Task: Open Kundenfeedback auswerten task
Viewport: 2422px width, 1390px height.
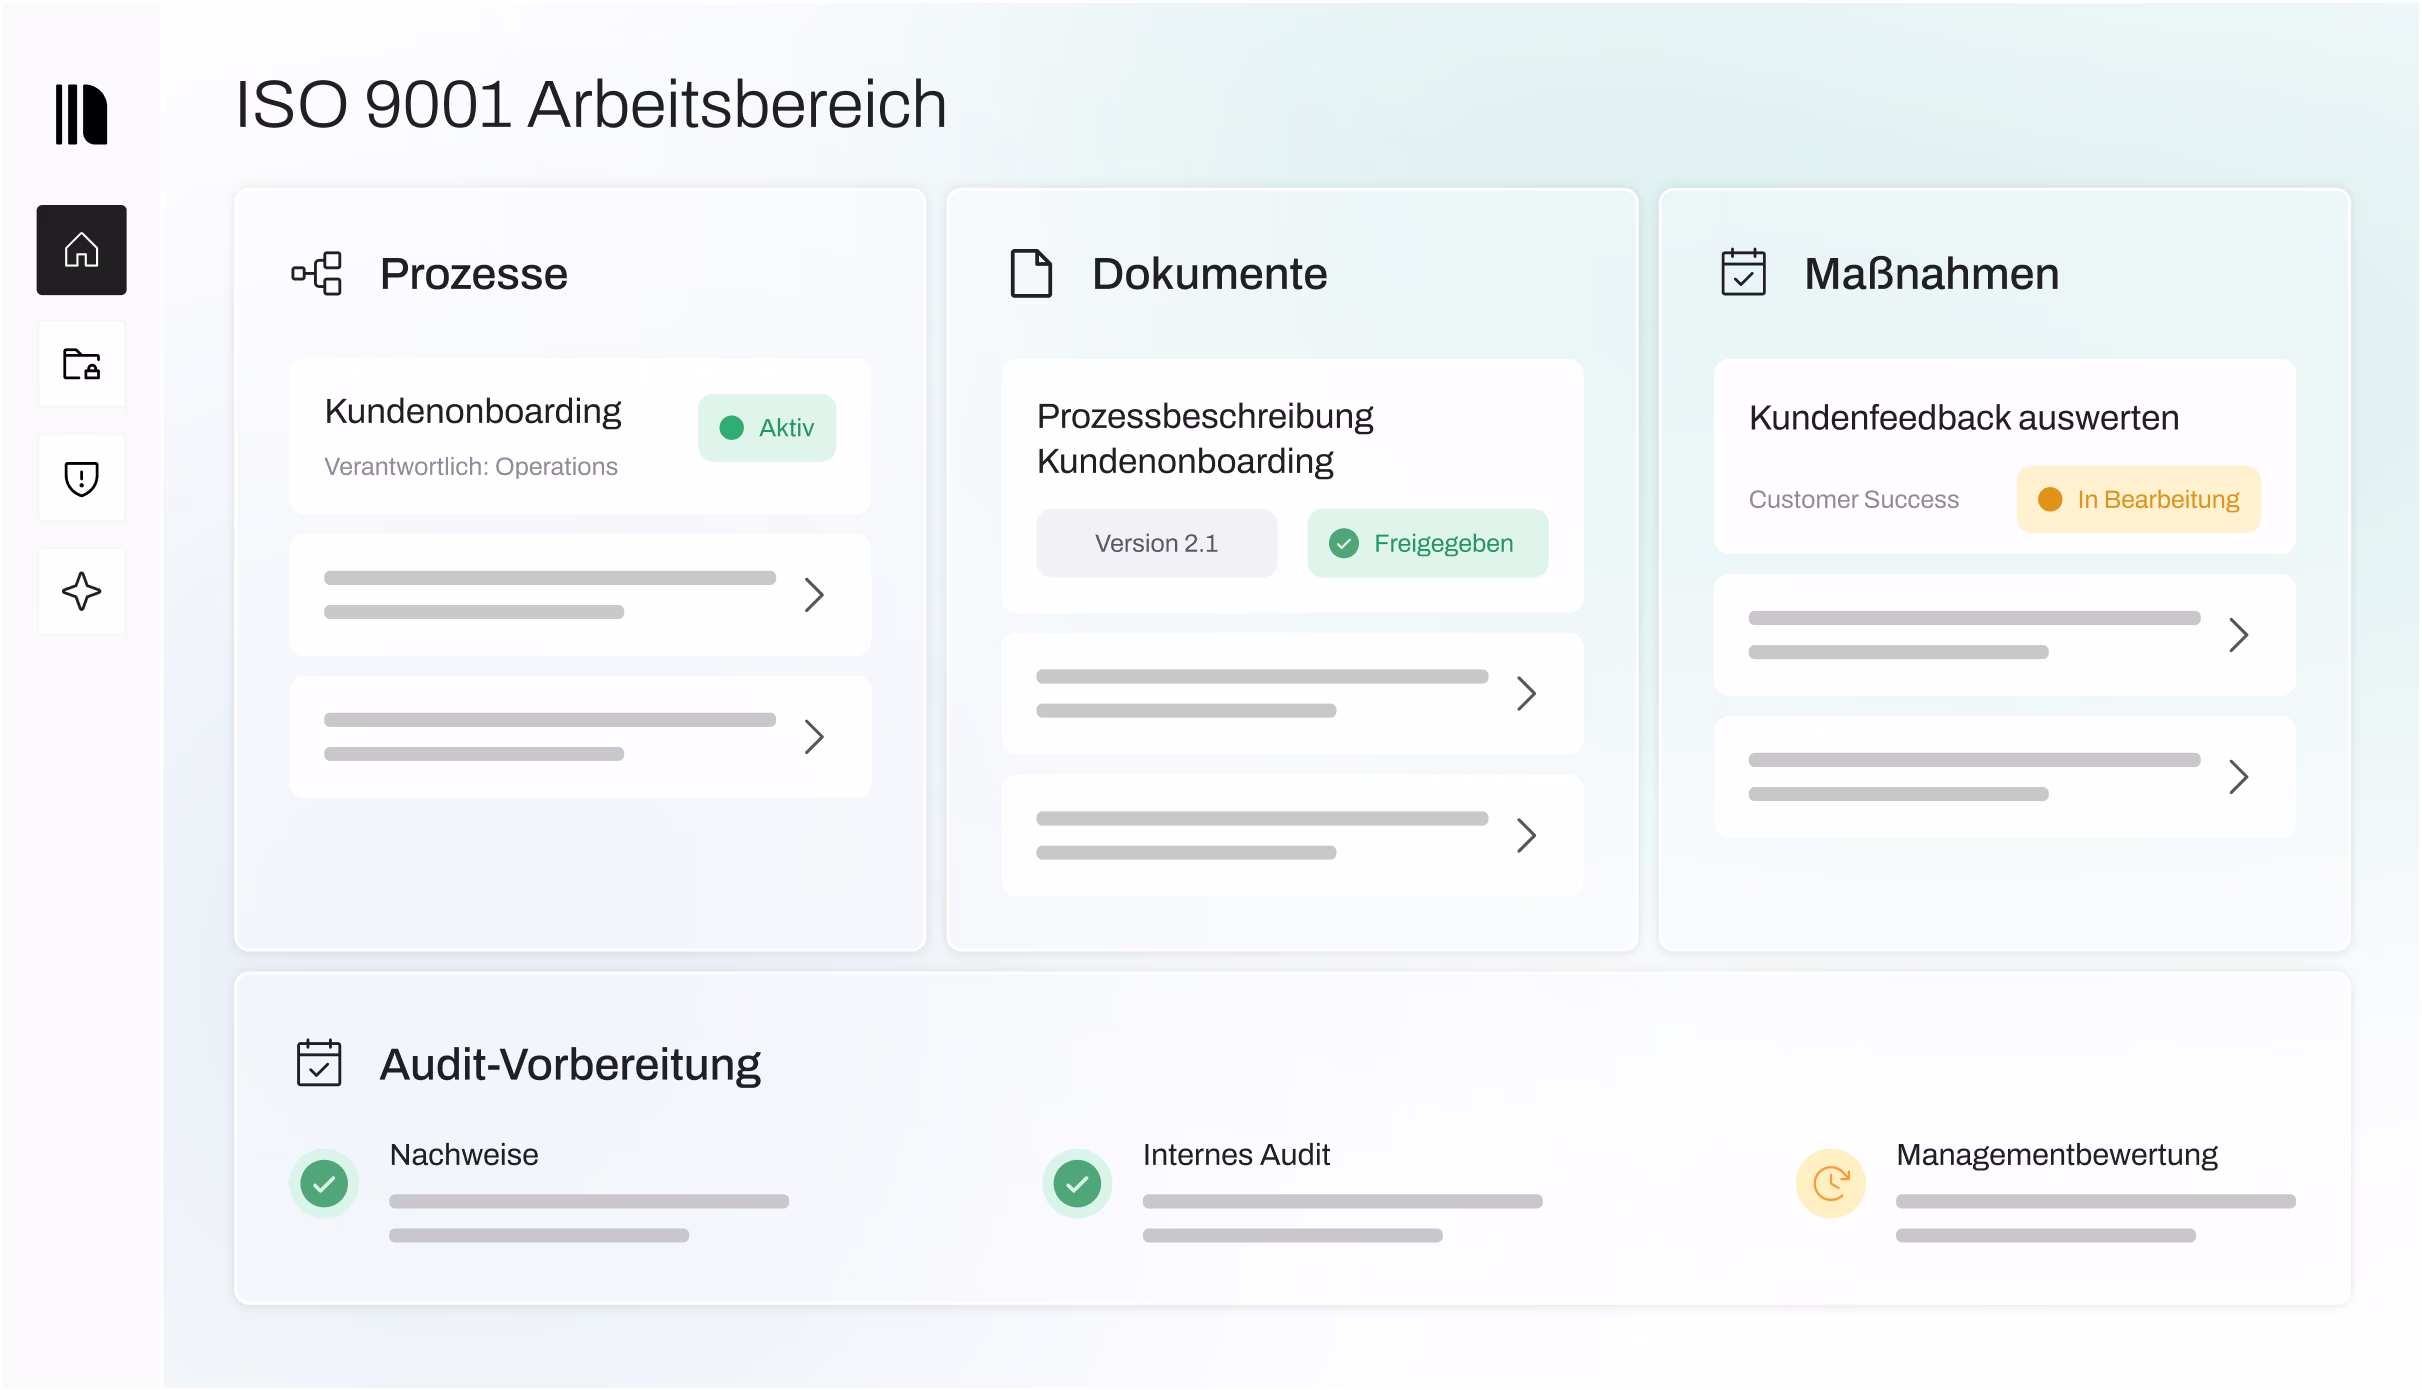Action: [2004, 457]
